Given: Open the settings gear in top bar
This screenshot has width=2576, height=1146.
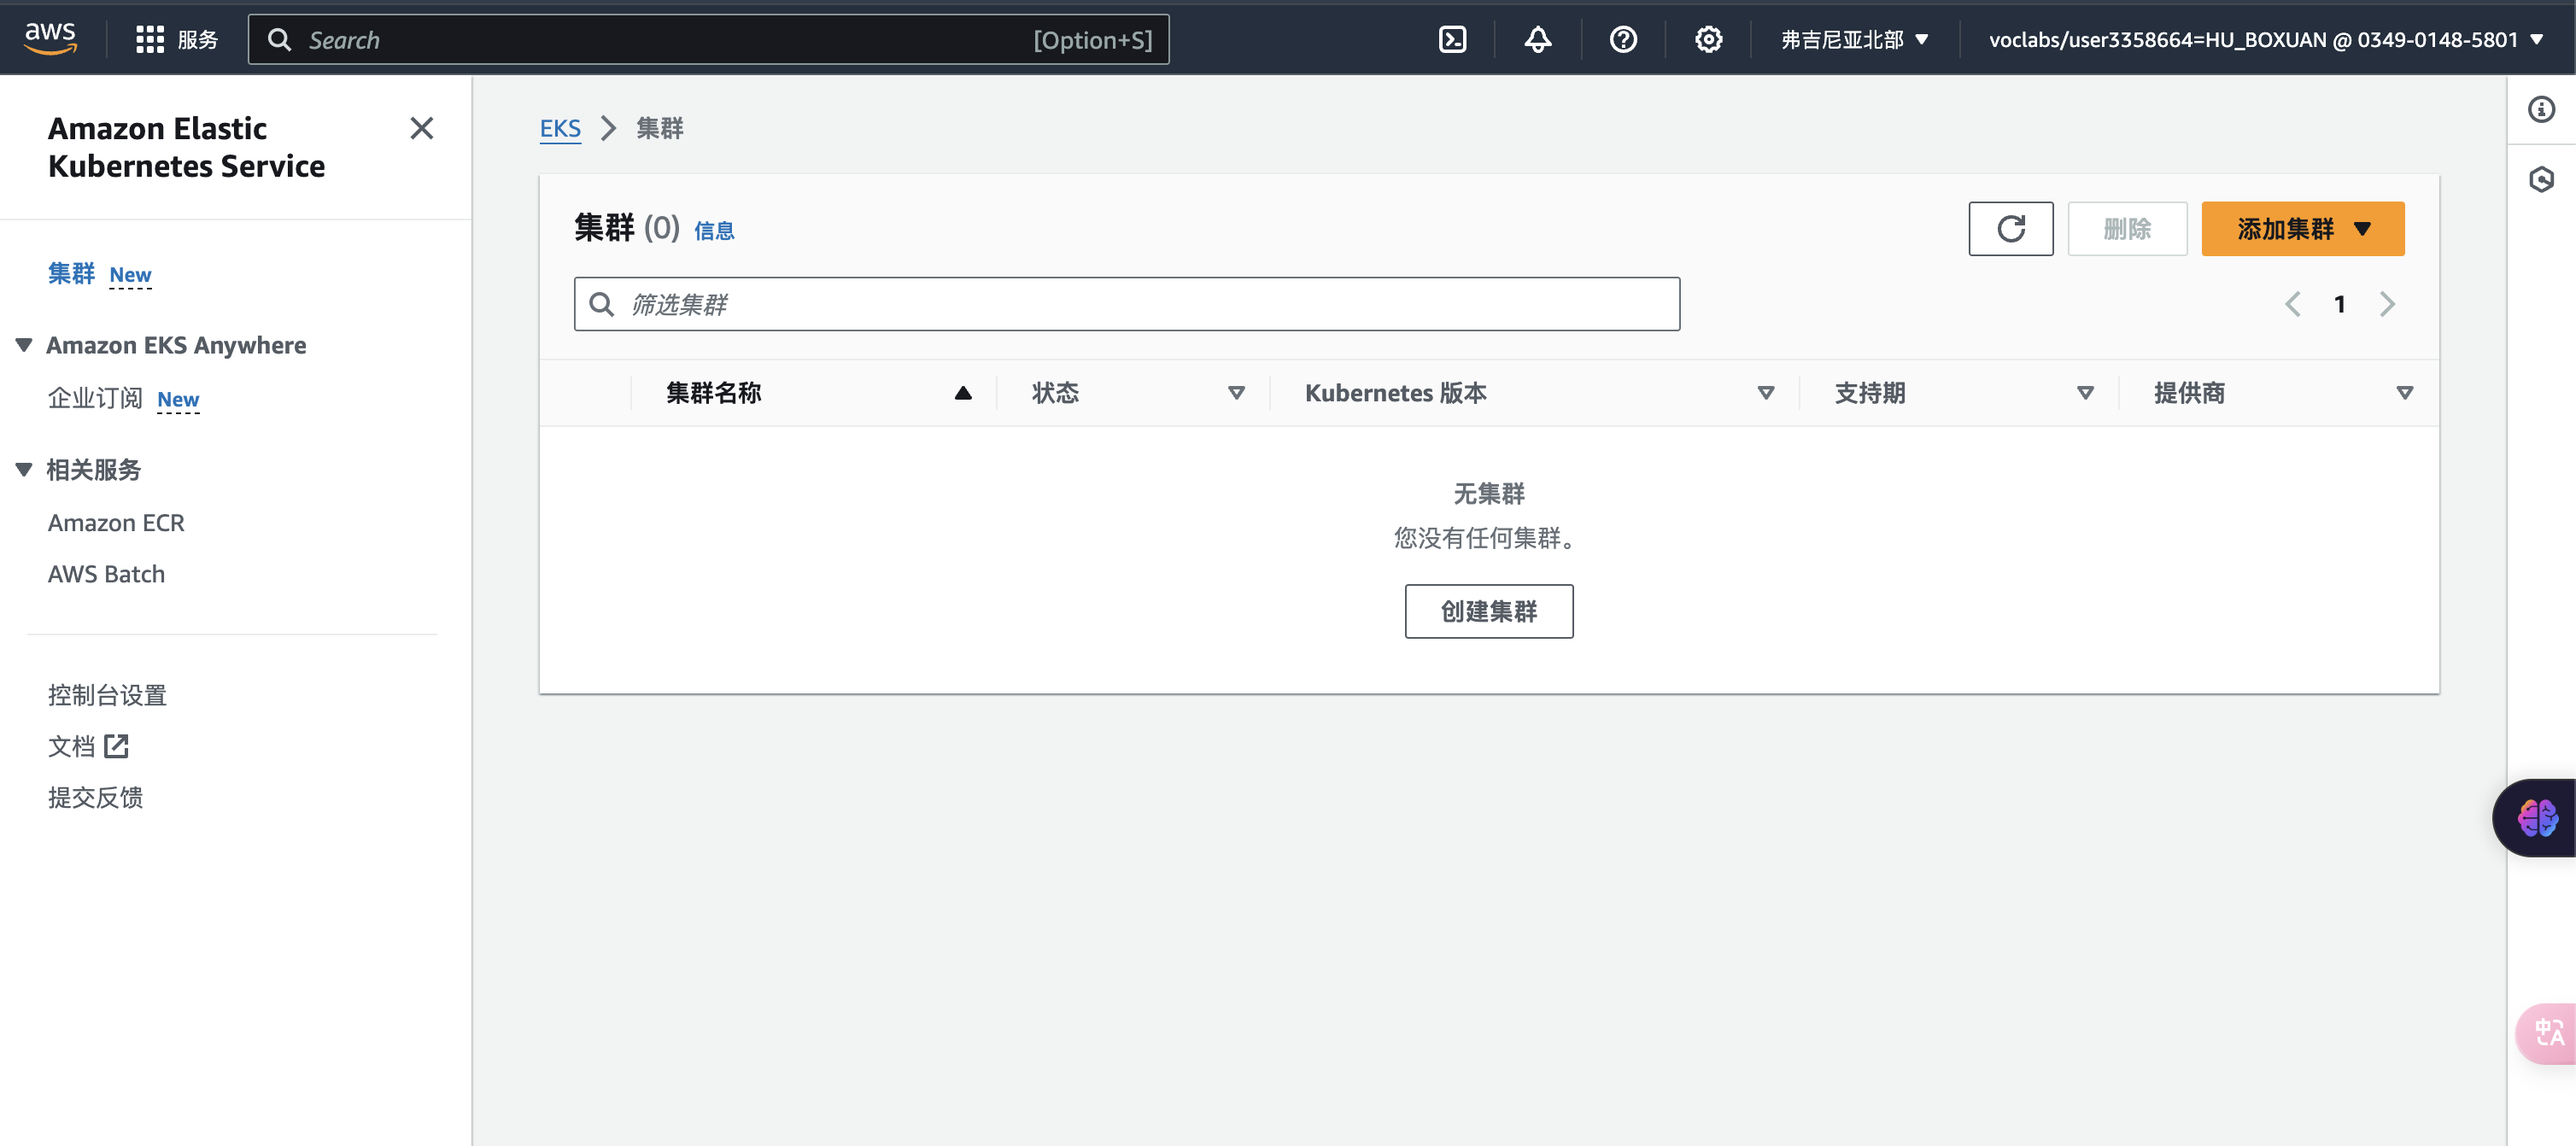Looking at the screenshot, I should (x=1708, y=40).
